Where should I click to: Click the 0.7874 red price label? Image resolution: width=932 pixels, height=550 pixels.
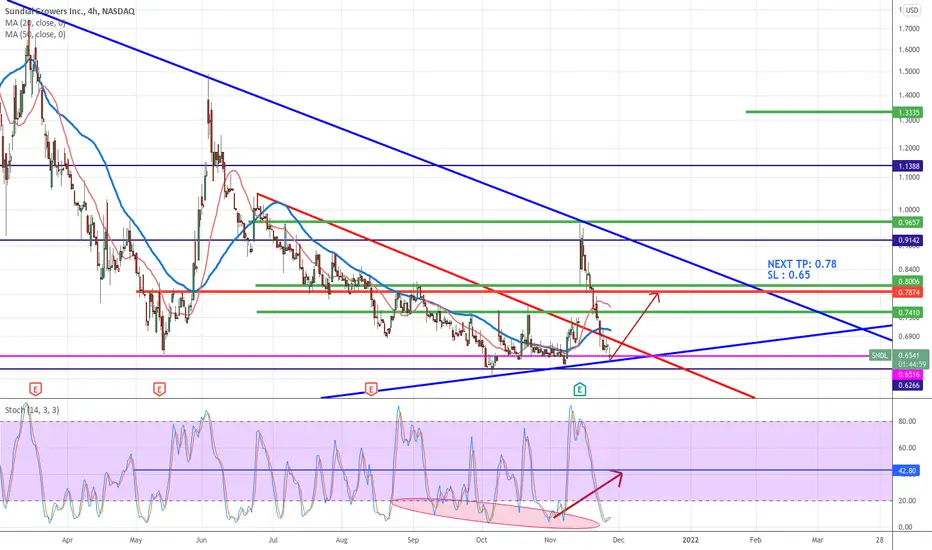[908, 293]
